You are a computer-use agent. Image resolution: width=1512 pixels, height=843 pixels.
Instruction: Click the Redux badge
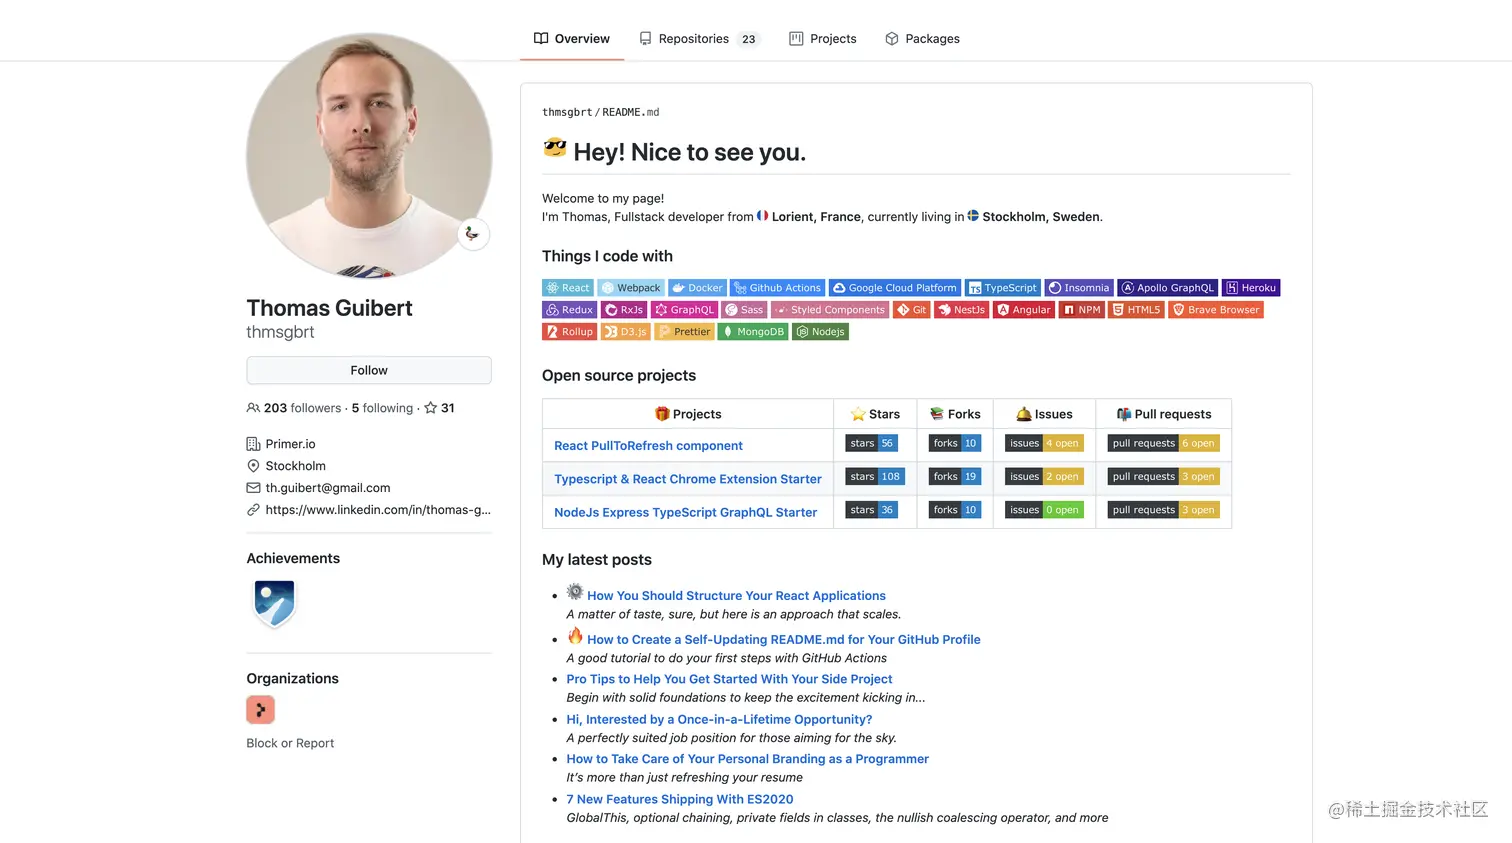pyautogui.click(x=569, y=310)
